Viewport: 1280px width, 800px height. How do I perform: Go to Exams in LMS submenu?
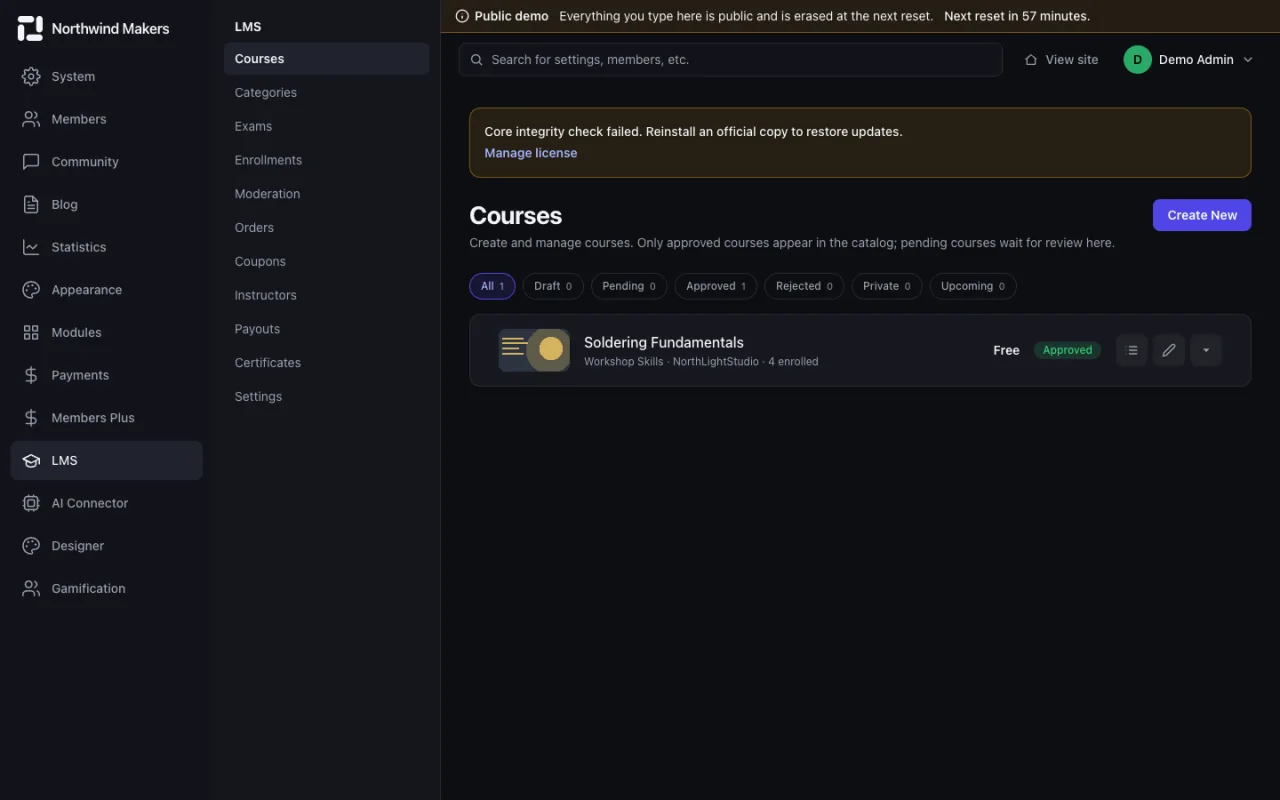(327, 126)
